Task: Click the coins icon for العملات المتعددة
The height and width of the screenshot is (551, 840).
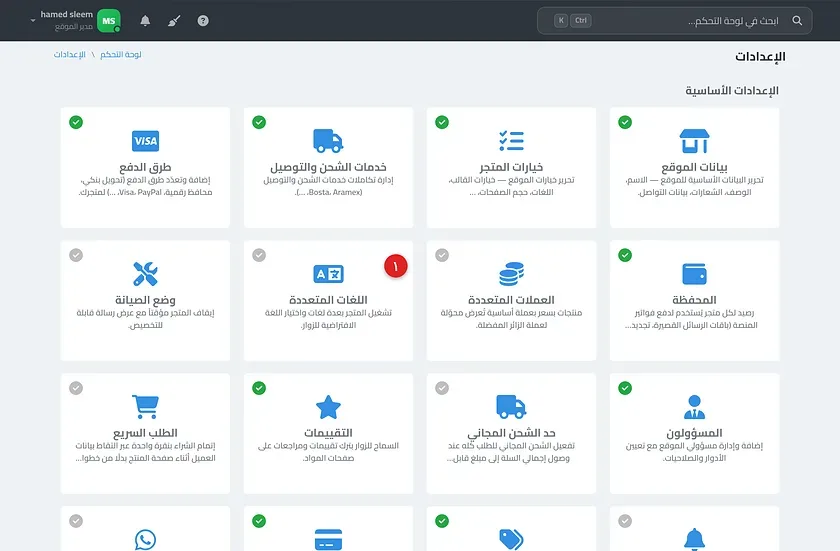Action: pos(512,274)
